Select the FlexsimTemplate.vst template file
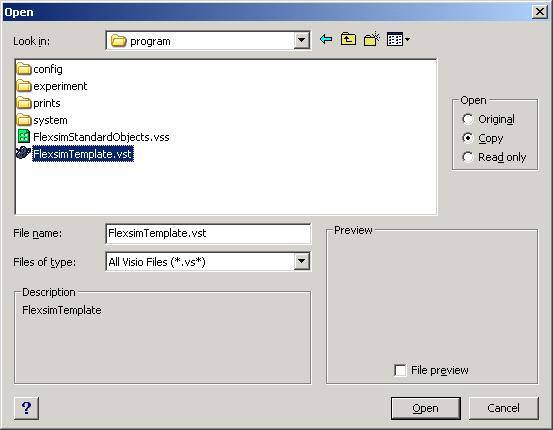Viewport: 553px width, 430px height. click(75, 154)
